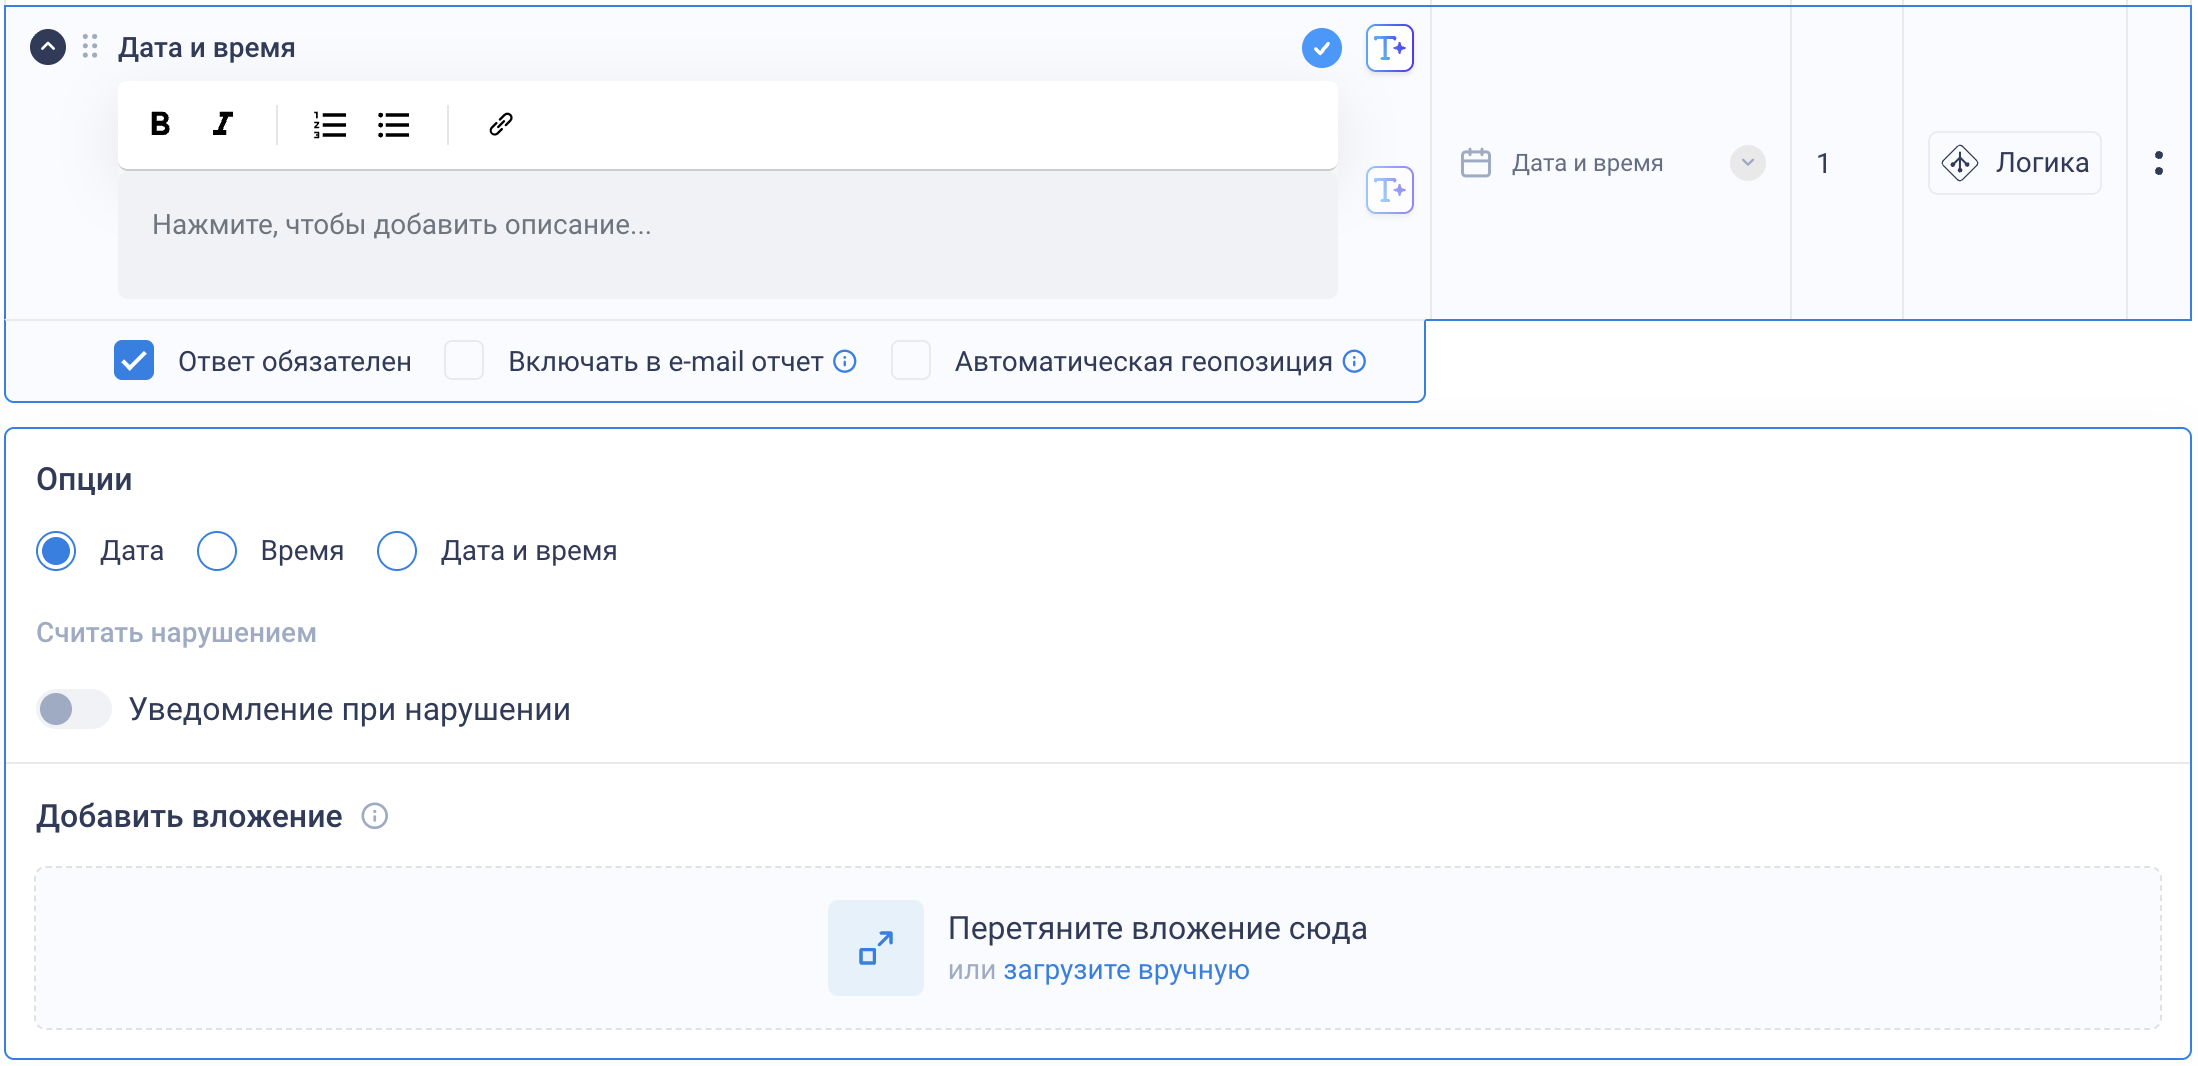Click the blue checkmark confirm icon
The height and width of the screenshot is (1066, 2198).
1321,48
